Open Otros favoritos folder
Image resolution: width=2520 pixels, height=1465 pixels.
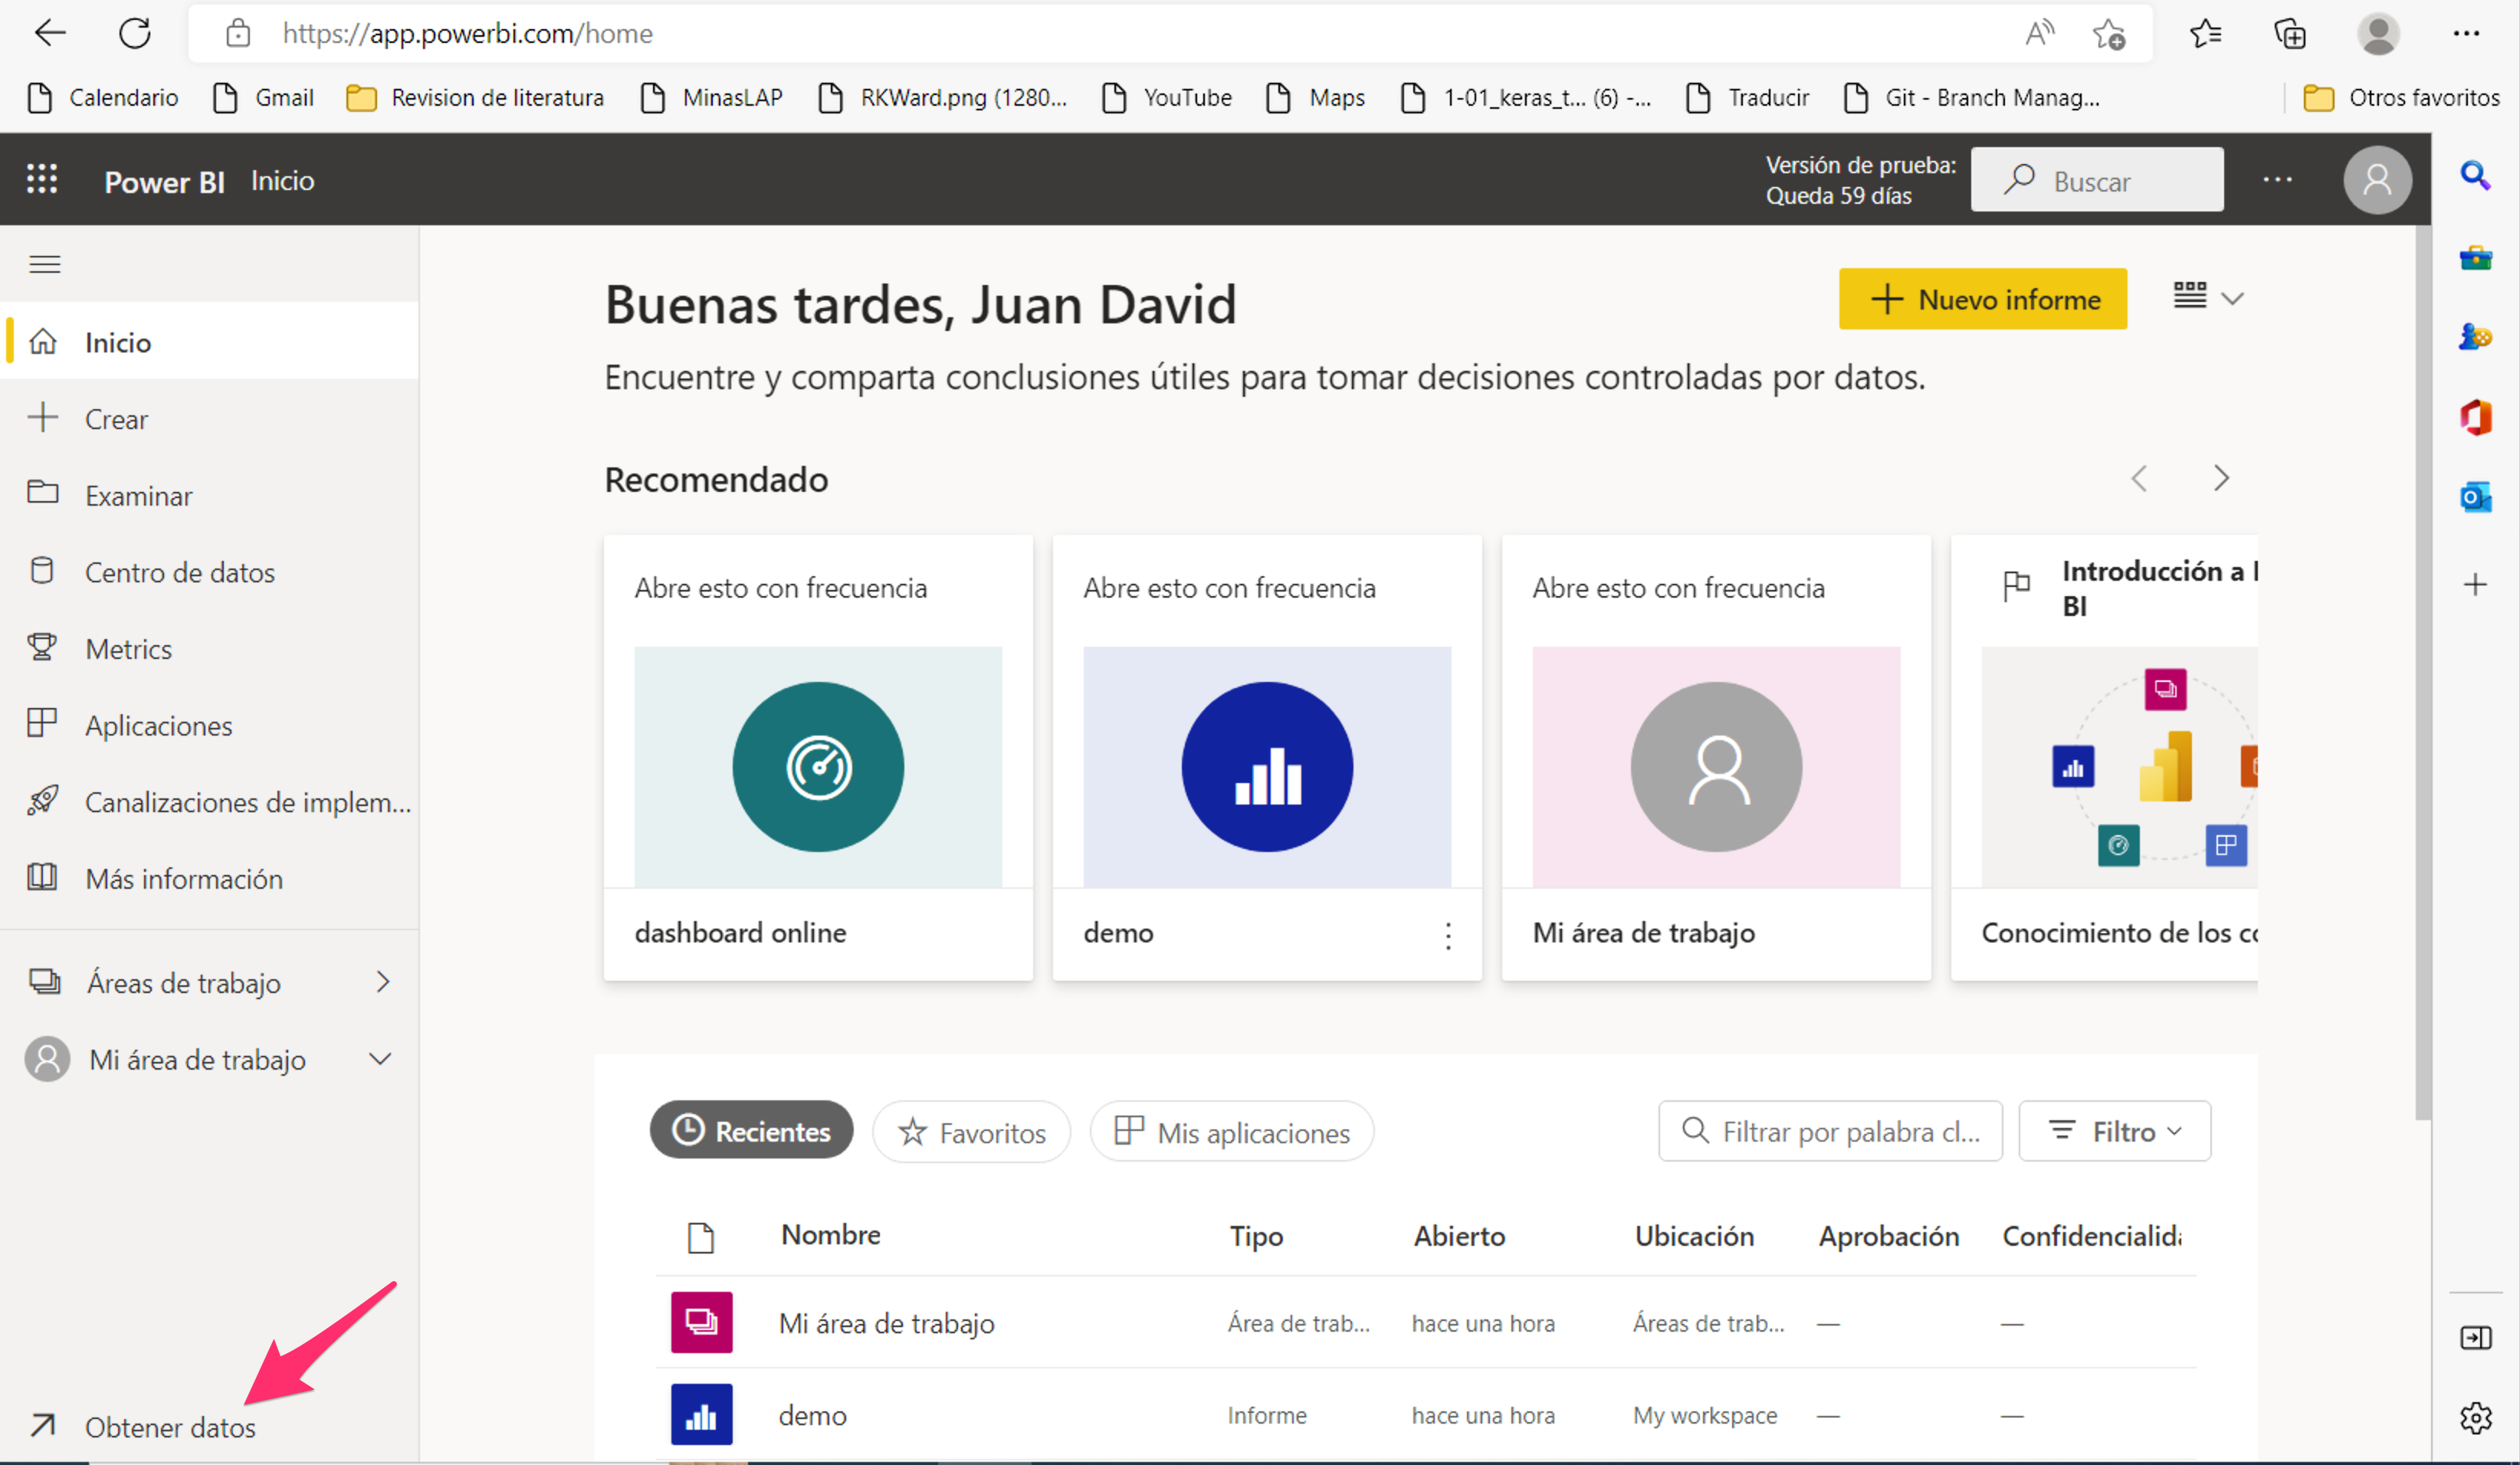point(2401,97)
